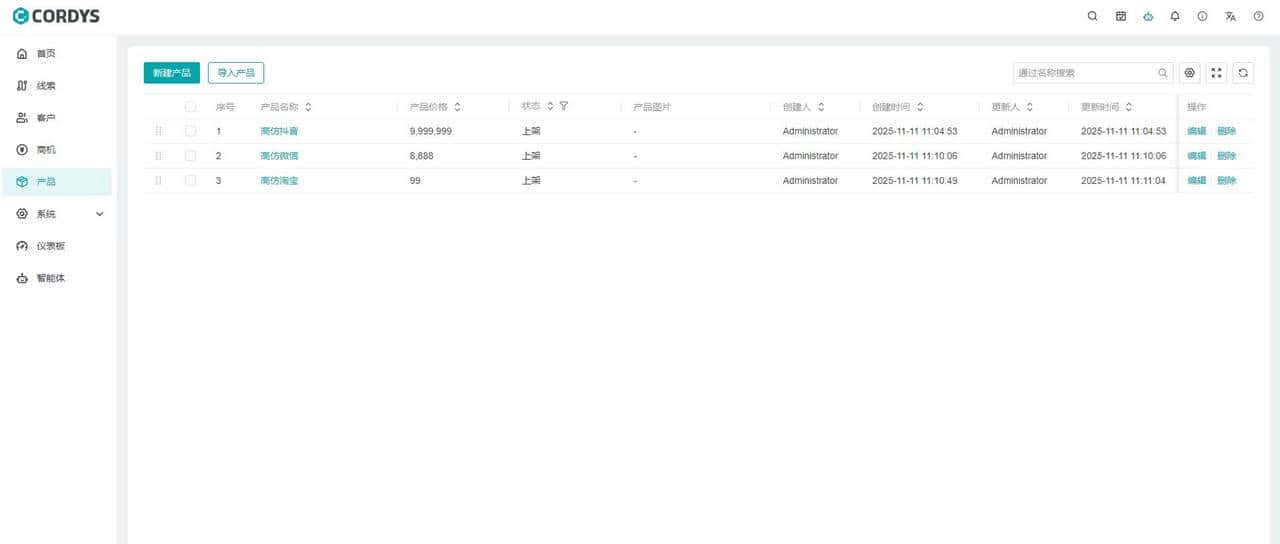
Task: Click the info circle icon in top bar
Action: (1203, 16)
